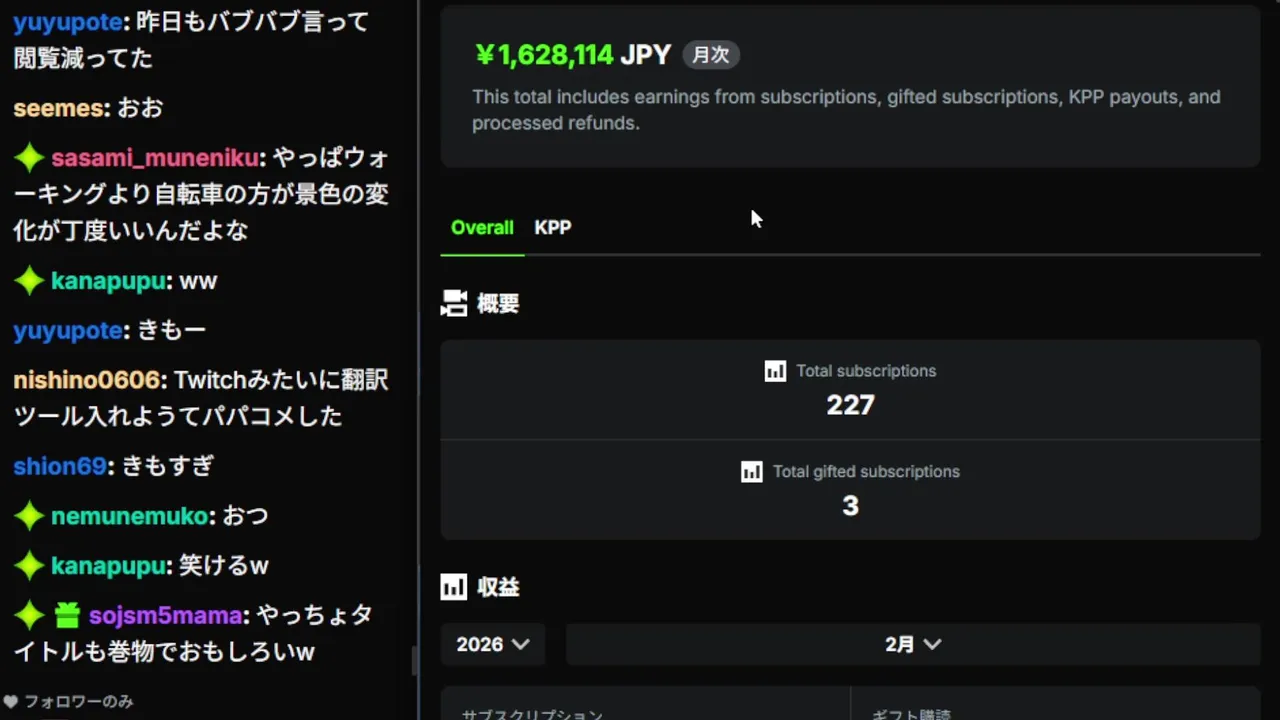Screen dimensions: 1280x720
Task: Click the 概要 section icon
Action: pyautogui.click(x=454, y=303)
